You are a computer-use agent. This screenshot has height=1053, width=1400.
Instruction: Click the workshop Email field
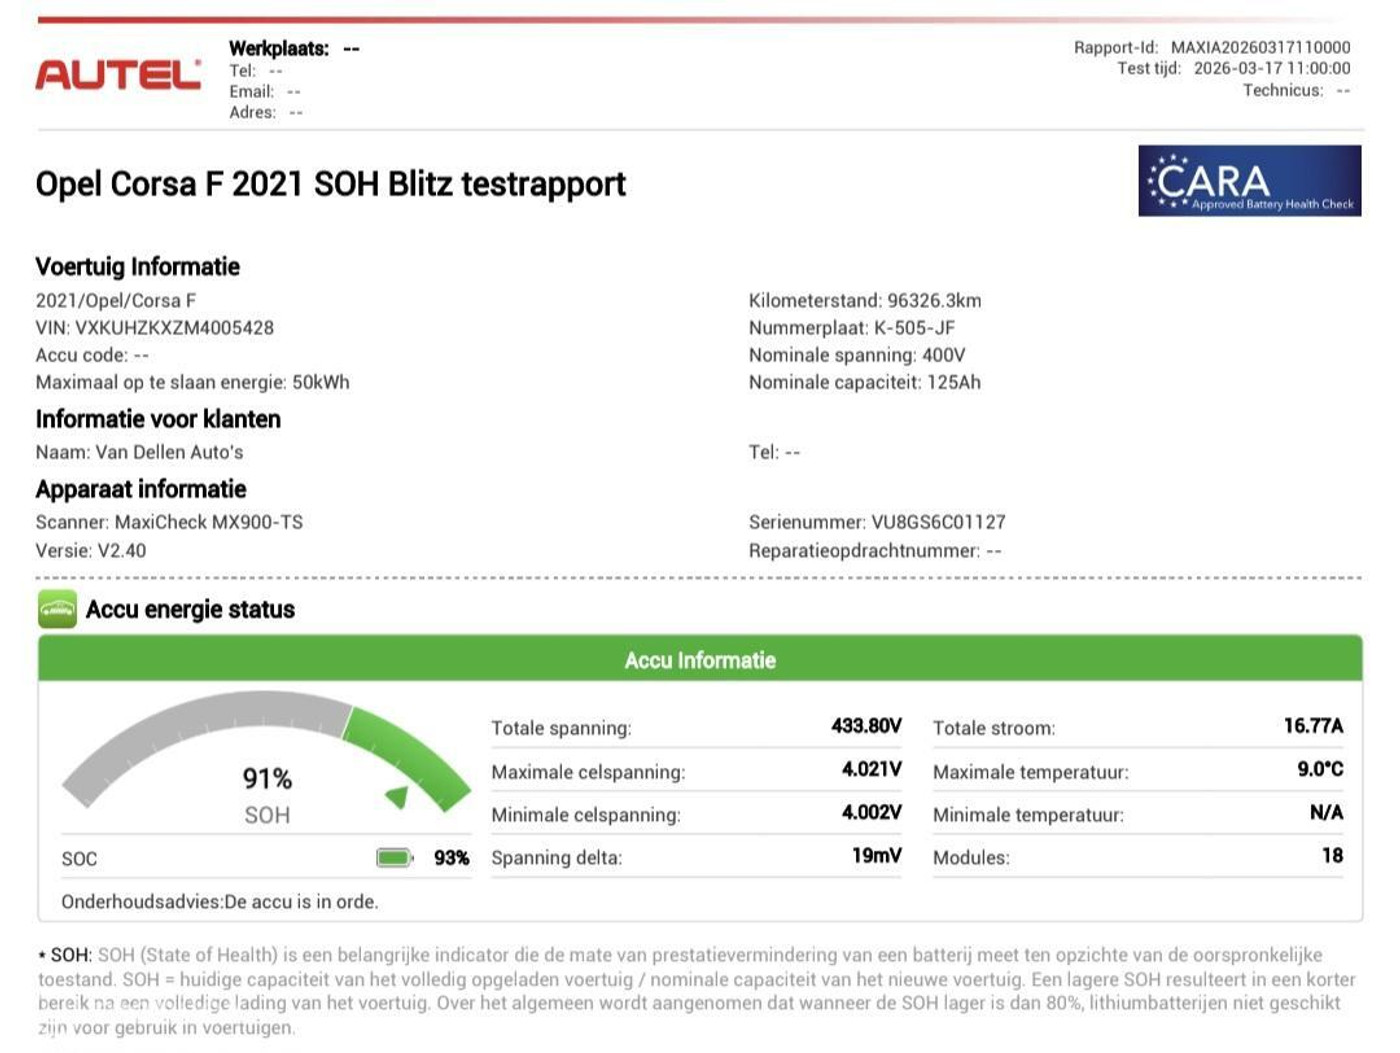[265, 91]
